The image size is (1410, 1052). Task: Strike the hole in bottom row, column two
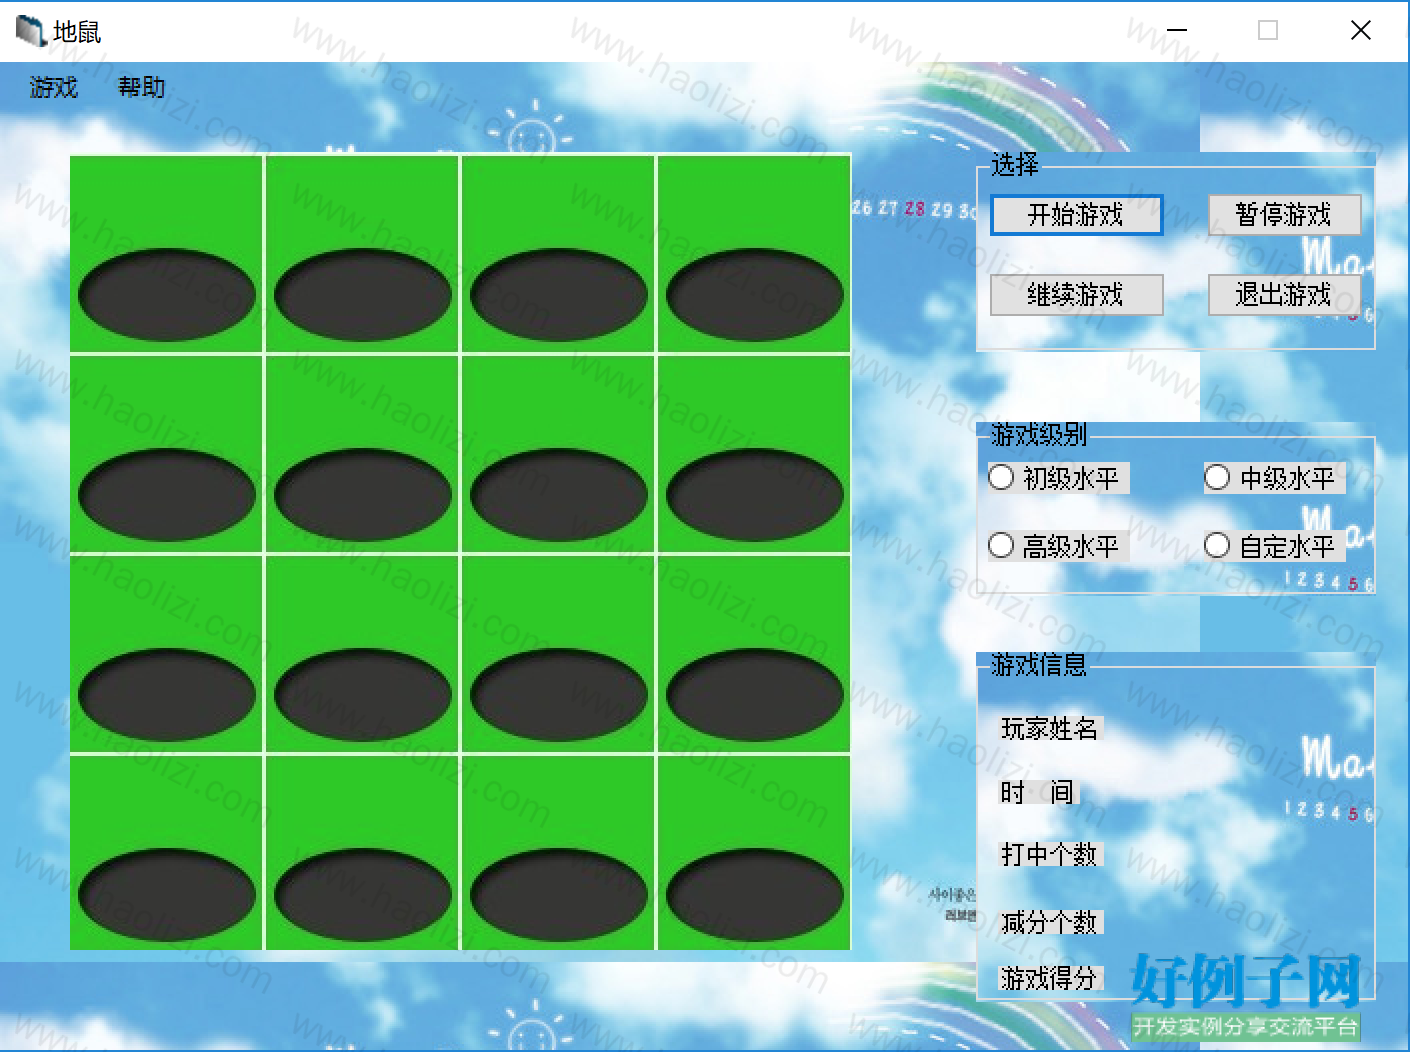click(x=363, y=895)
